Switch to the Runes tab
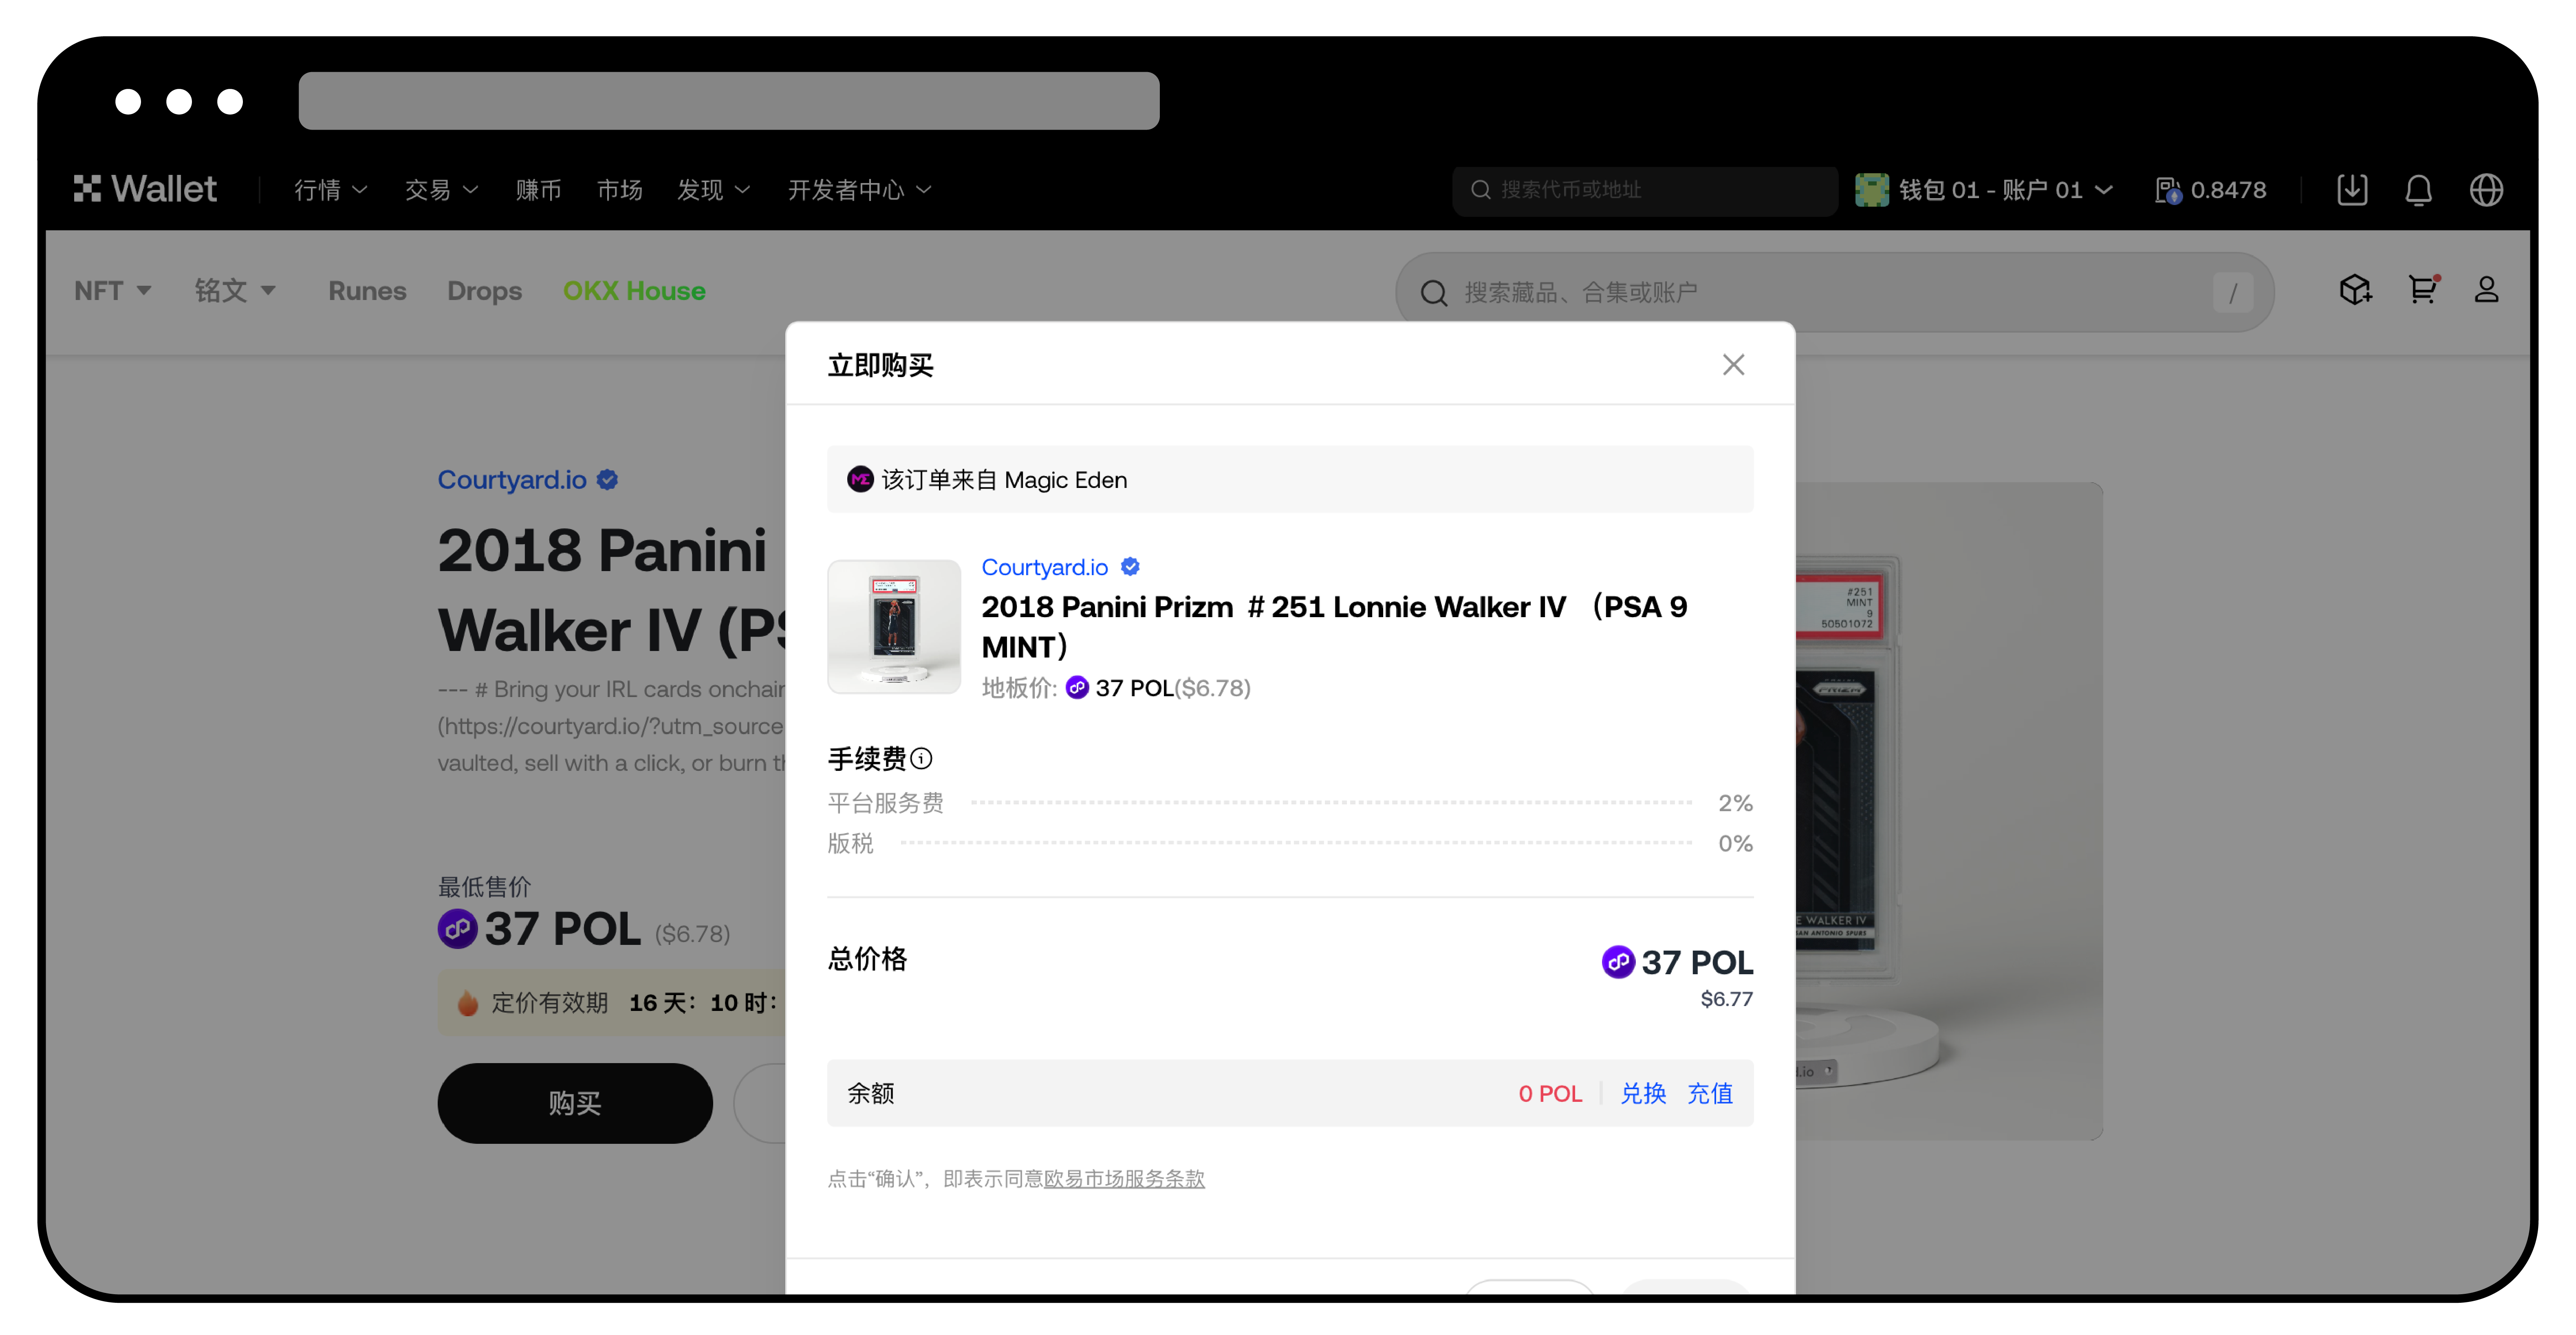Viewport: 2576px width, 1335px height. tap(367, 291)
